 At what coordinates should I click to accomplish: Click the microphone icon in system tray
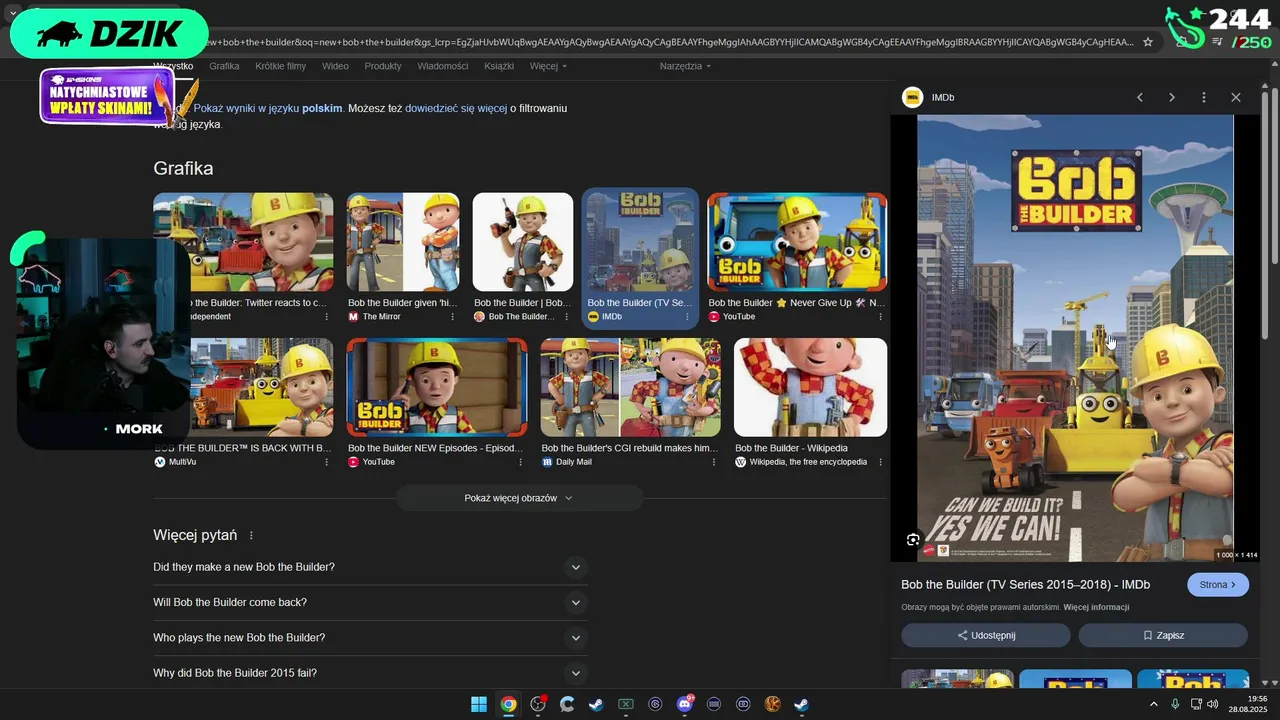[1175, 704]
